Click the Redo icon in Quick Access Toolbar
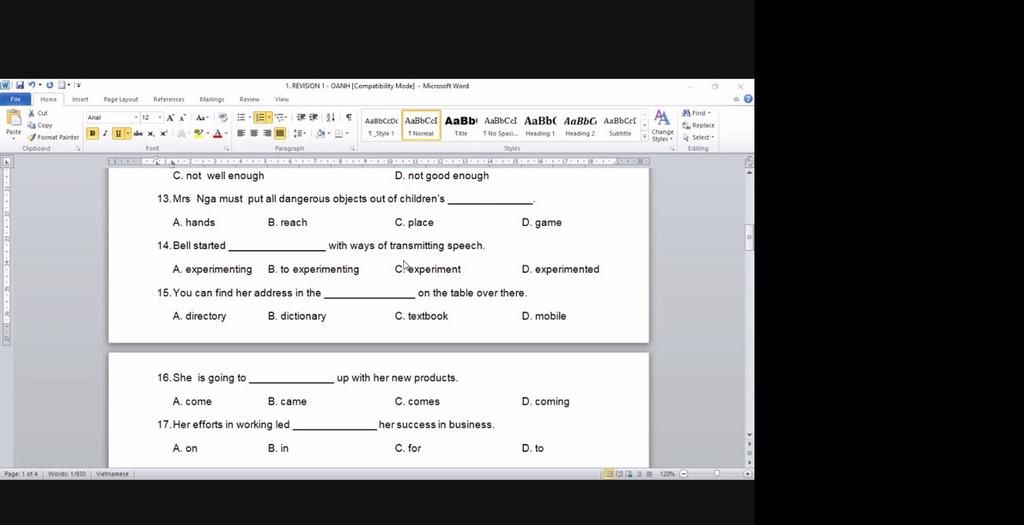1024x525 pixels. [50, 85]
